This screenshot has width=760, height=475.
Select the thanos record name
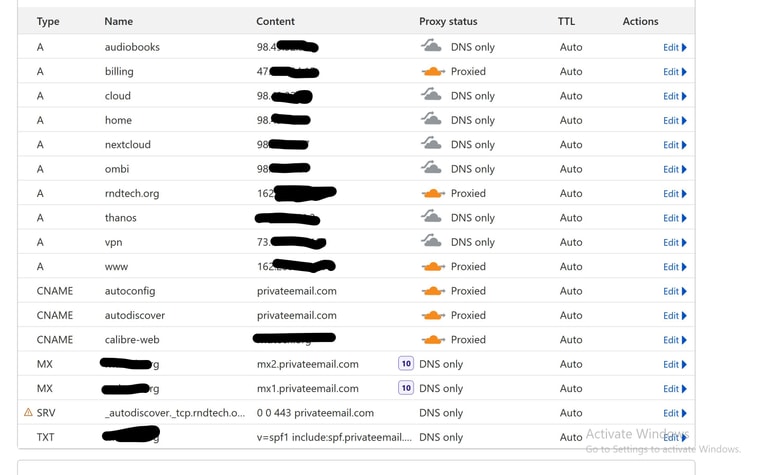pyautogui.click(x=121, y=218)
